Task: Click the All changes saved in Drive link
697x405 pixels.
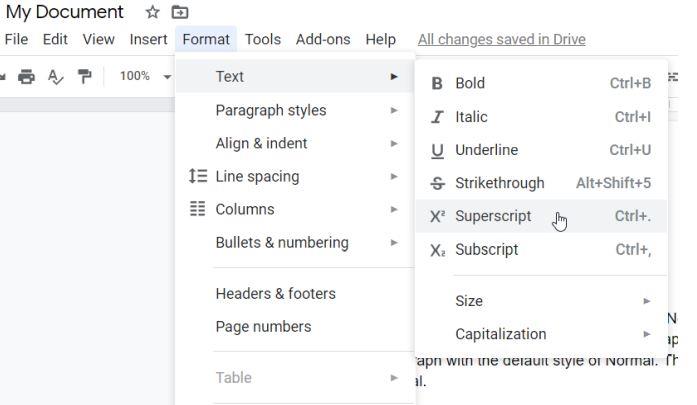Action: click(501, 39)
